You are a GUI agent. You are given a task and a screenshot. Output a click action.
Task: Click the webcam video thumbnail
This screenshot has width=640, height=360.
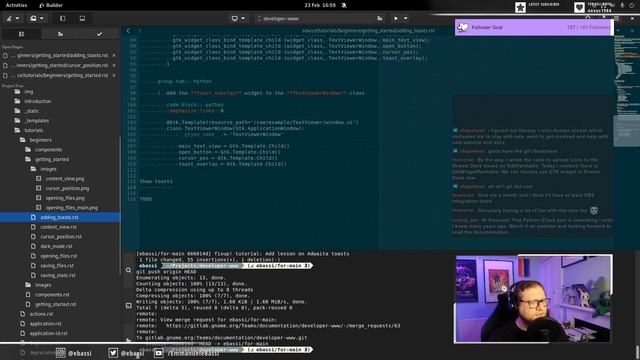tap(533, 299)
